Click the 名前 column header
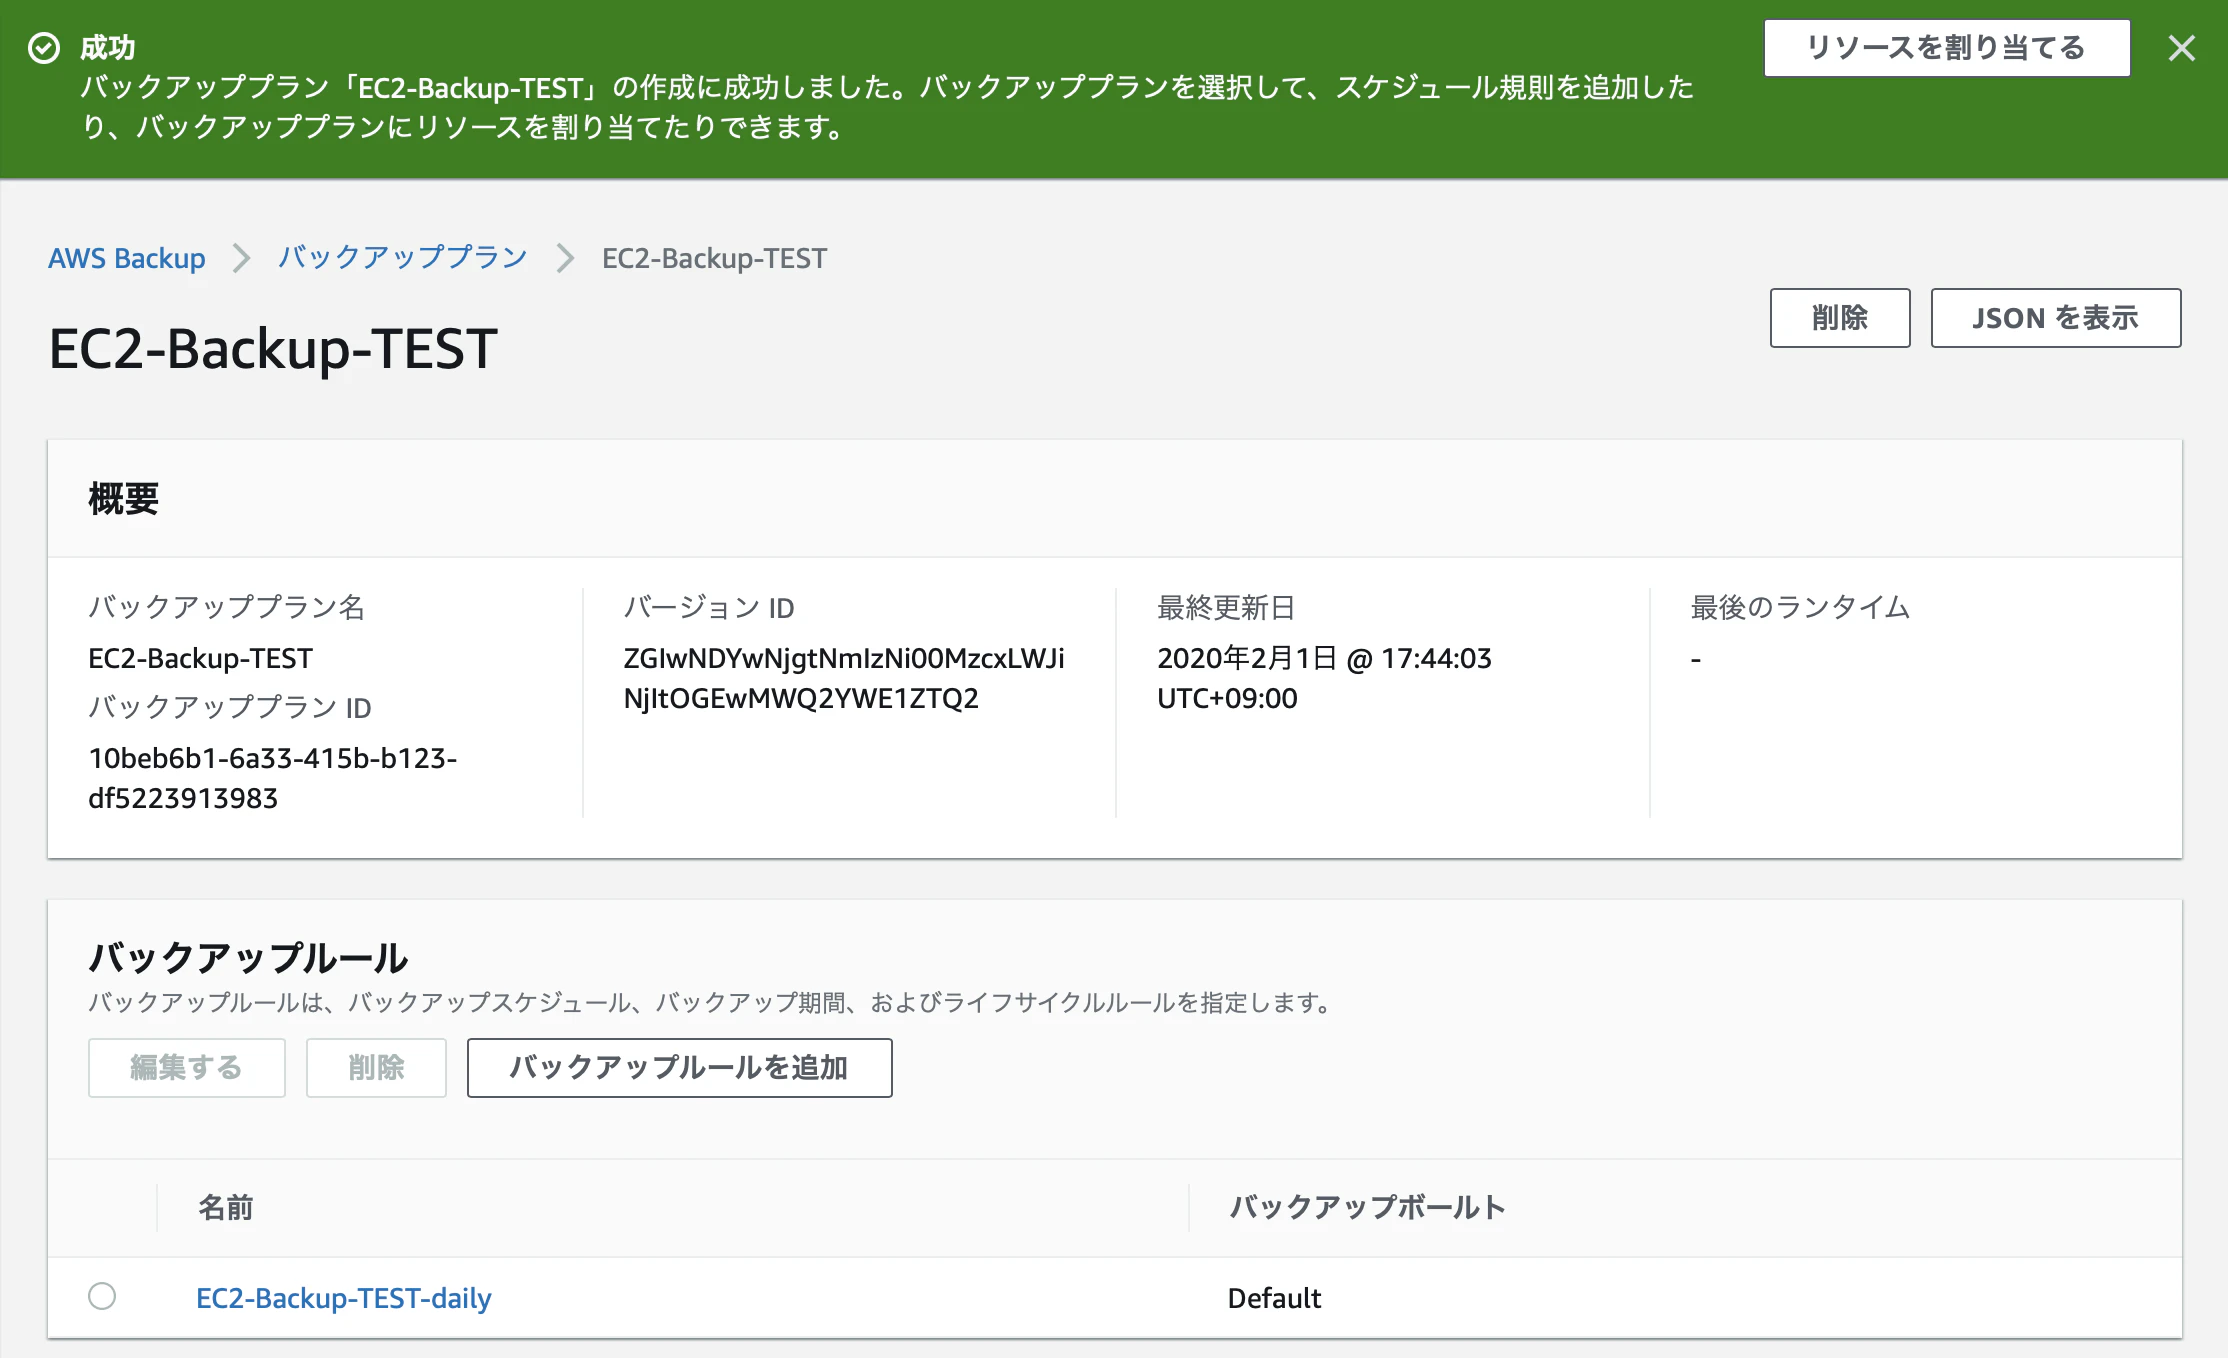The height and width of the screenshot is (1358, 2228). (x=225, y=1207)
